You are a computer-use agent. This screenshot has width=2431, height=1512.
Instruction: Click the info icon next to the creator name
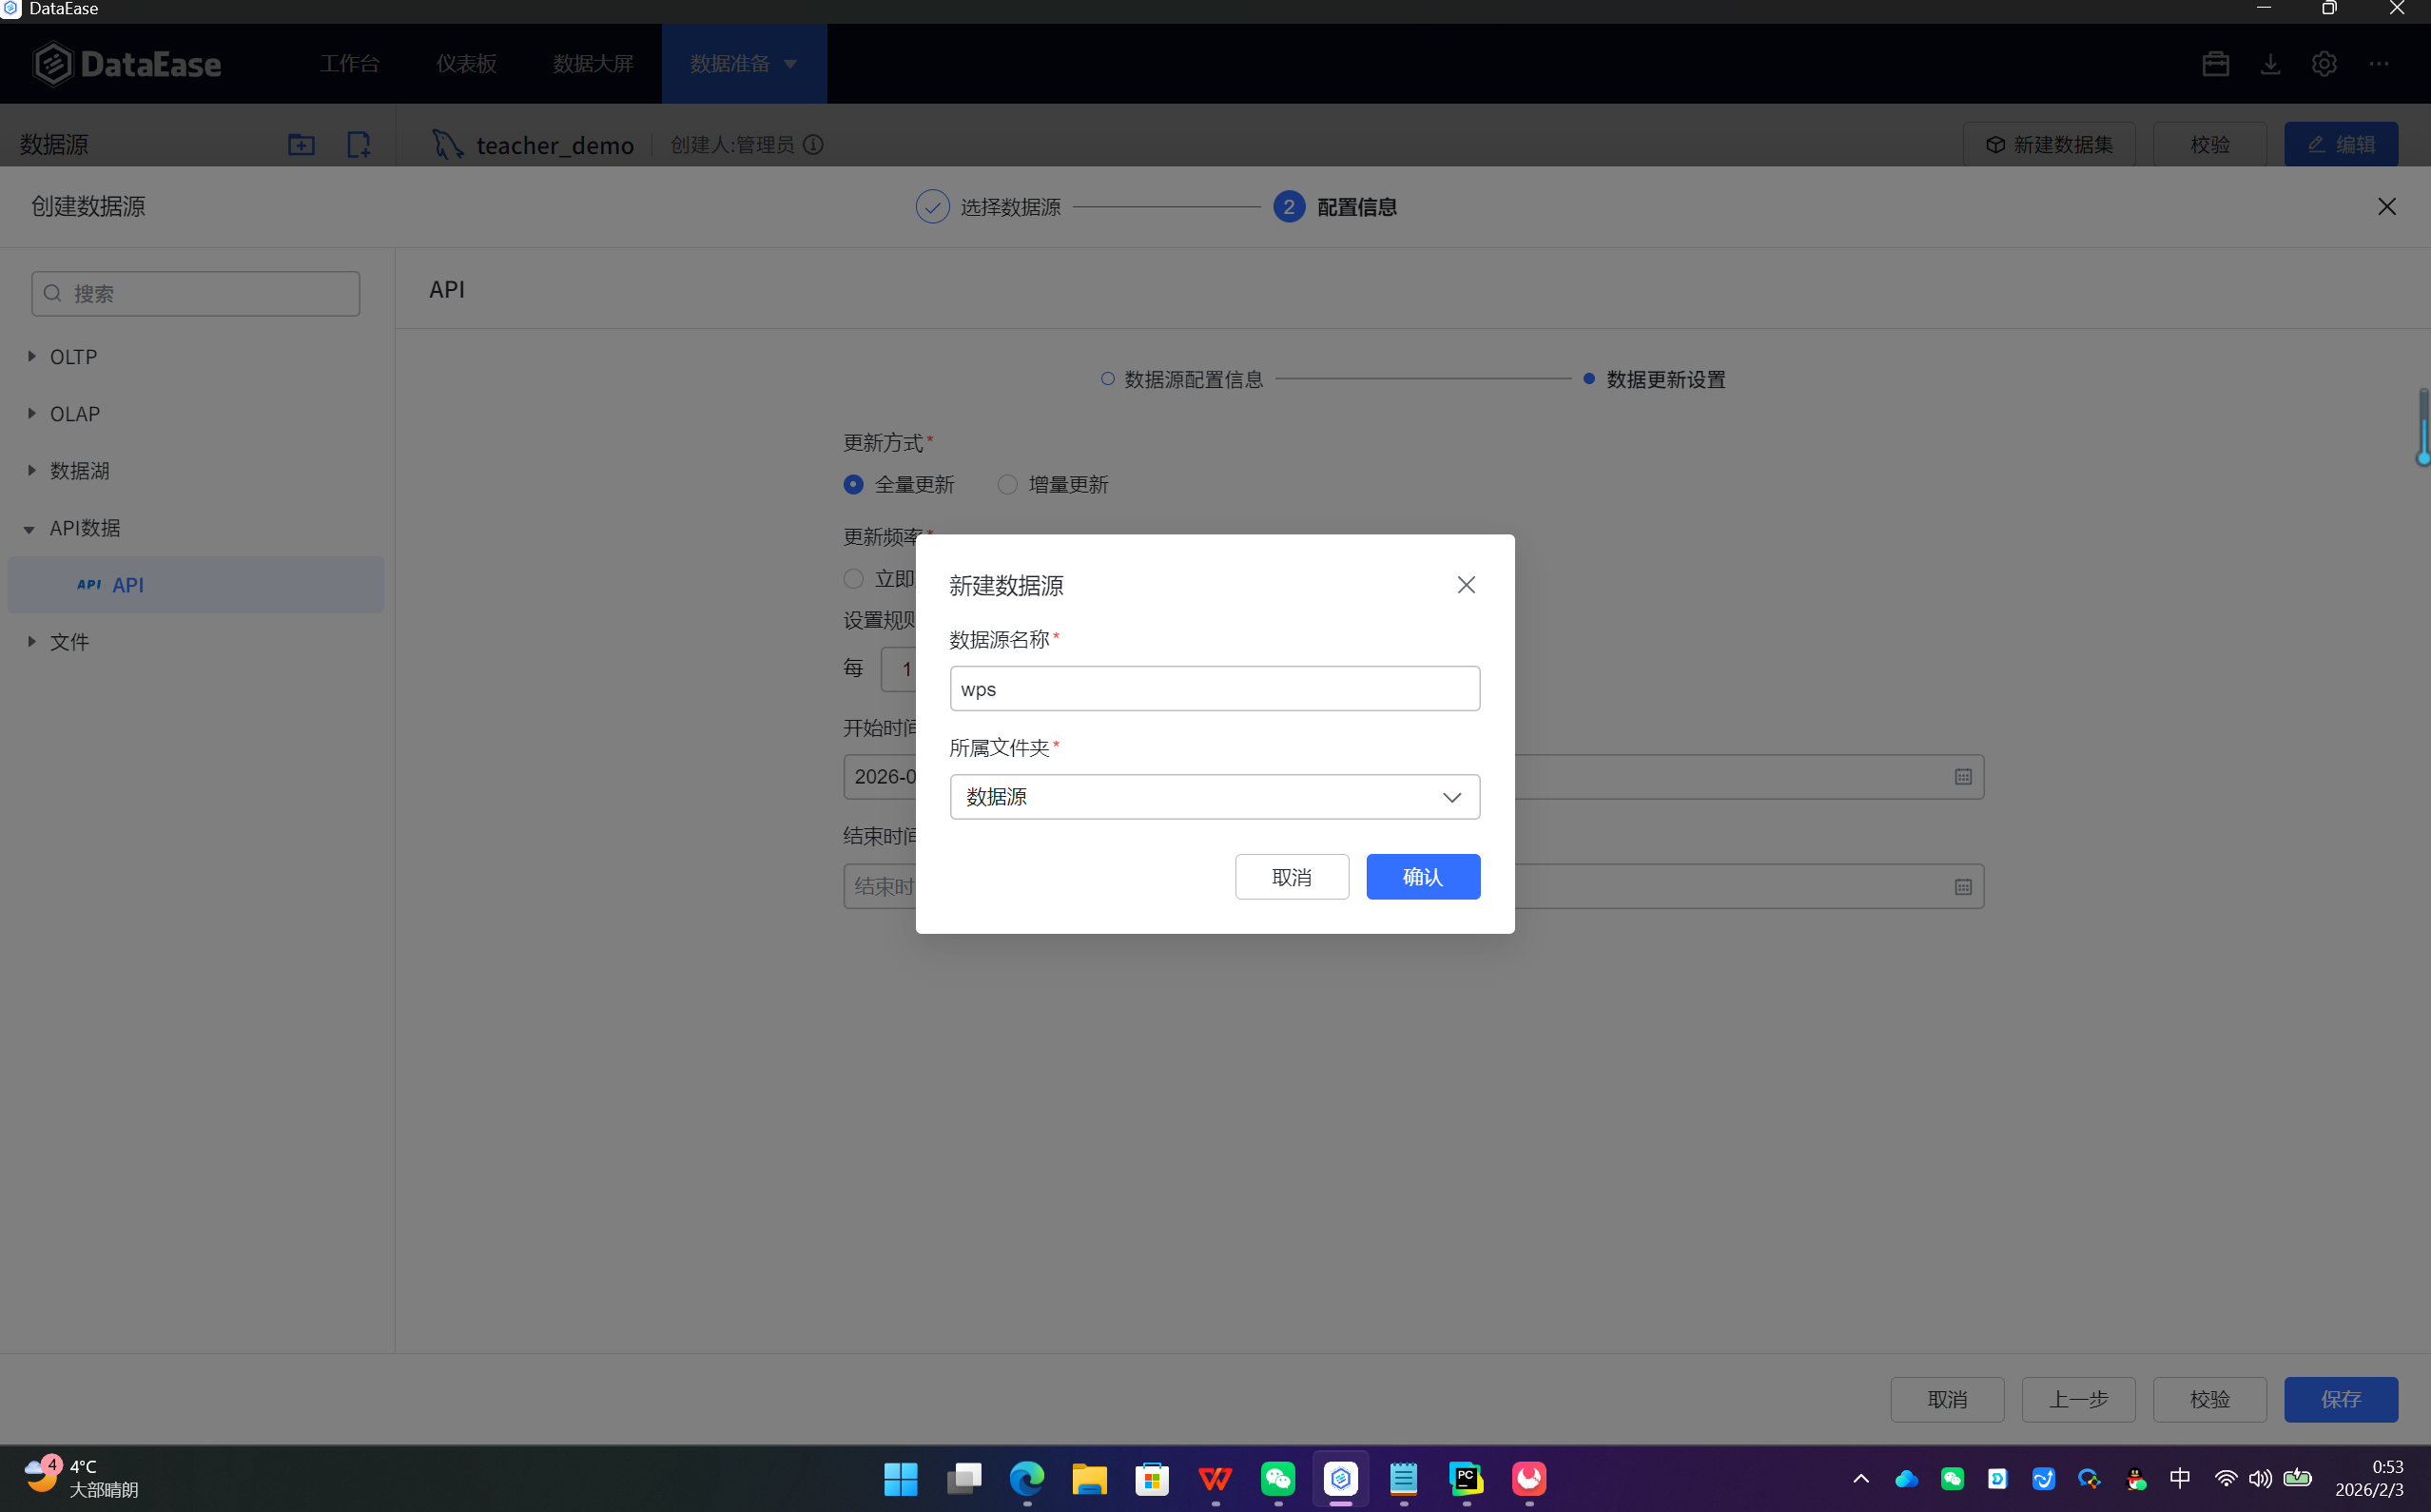tap(813, 145)
